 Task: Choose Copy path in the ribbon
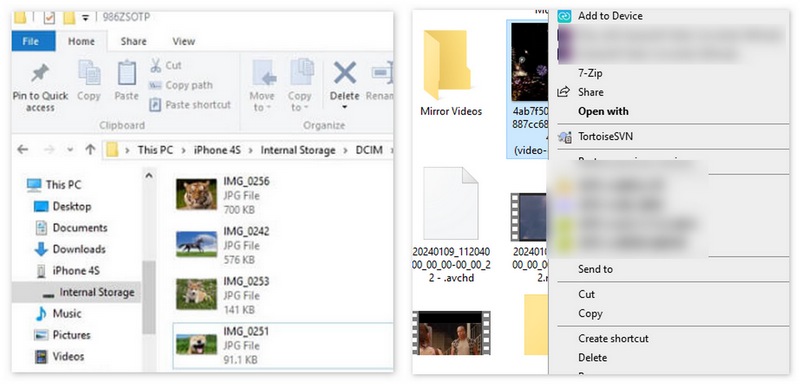(x=181, y=85)
